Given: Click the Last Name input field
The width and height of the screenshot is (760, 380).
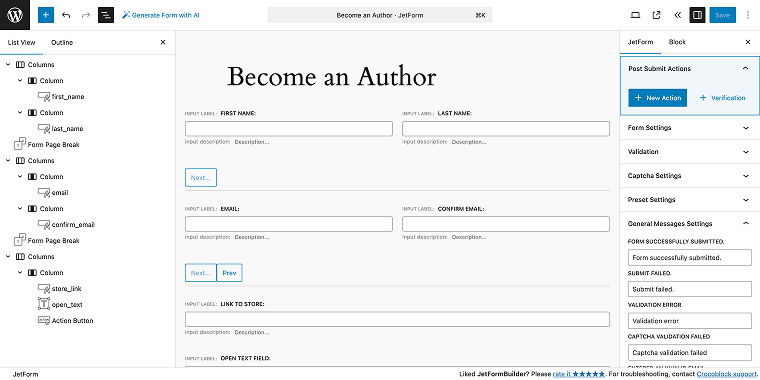Looking at the screenshot, I should (x=506, y=129).
